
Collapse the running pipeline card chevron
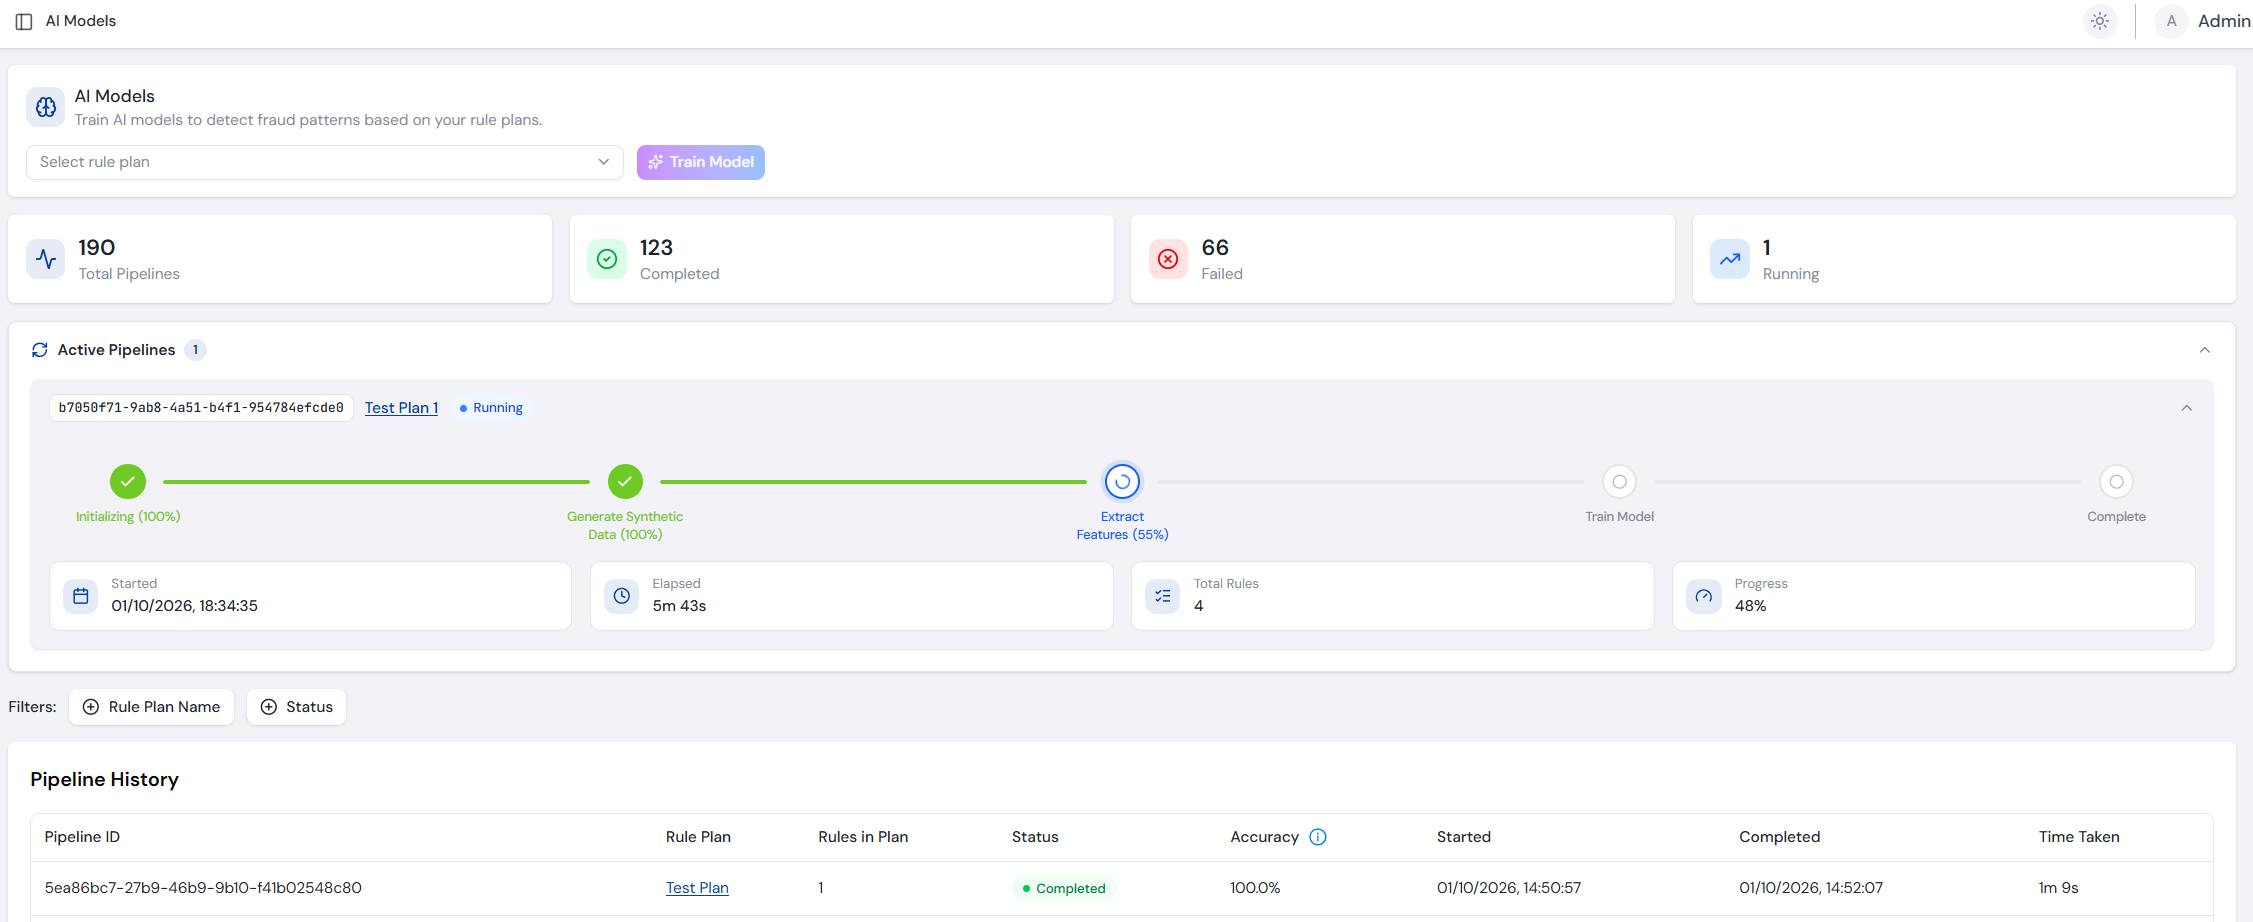pos(2187,408)
